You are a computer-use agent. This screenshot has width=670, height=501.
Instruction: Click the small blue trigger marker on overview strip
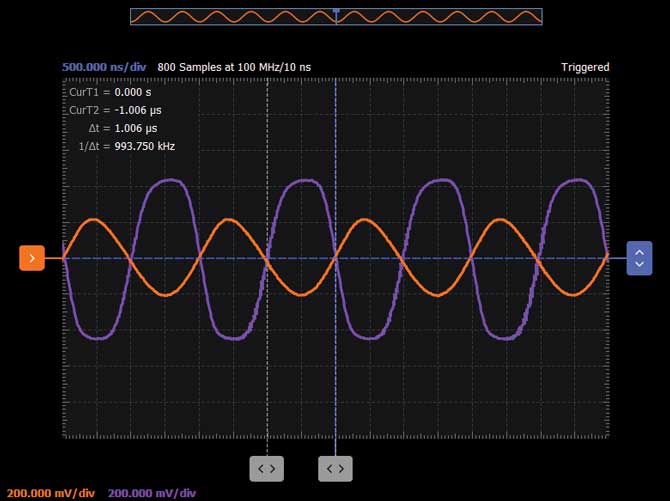336,11
